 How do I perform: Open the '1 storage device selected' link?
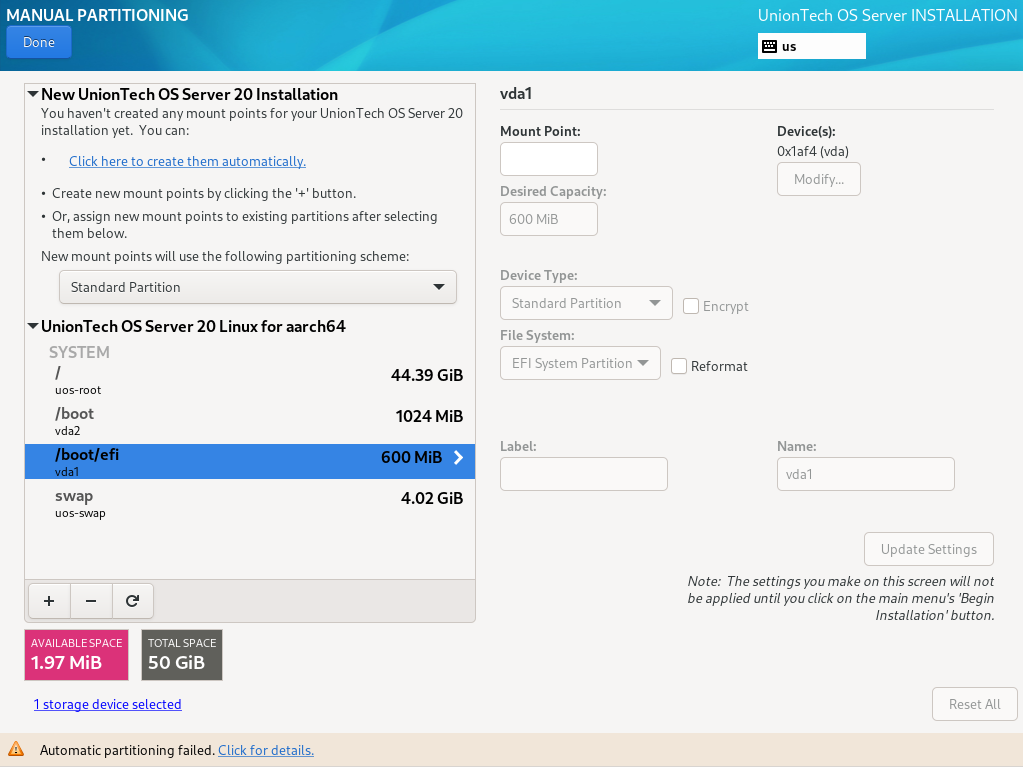pyautogui.click(x=108, y=704)
